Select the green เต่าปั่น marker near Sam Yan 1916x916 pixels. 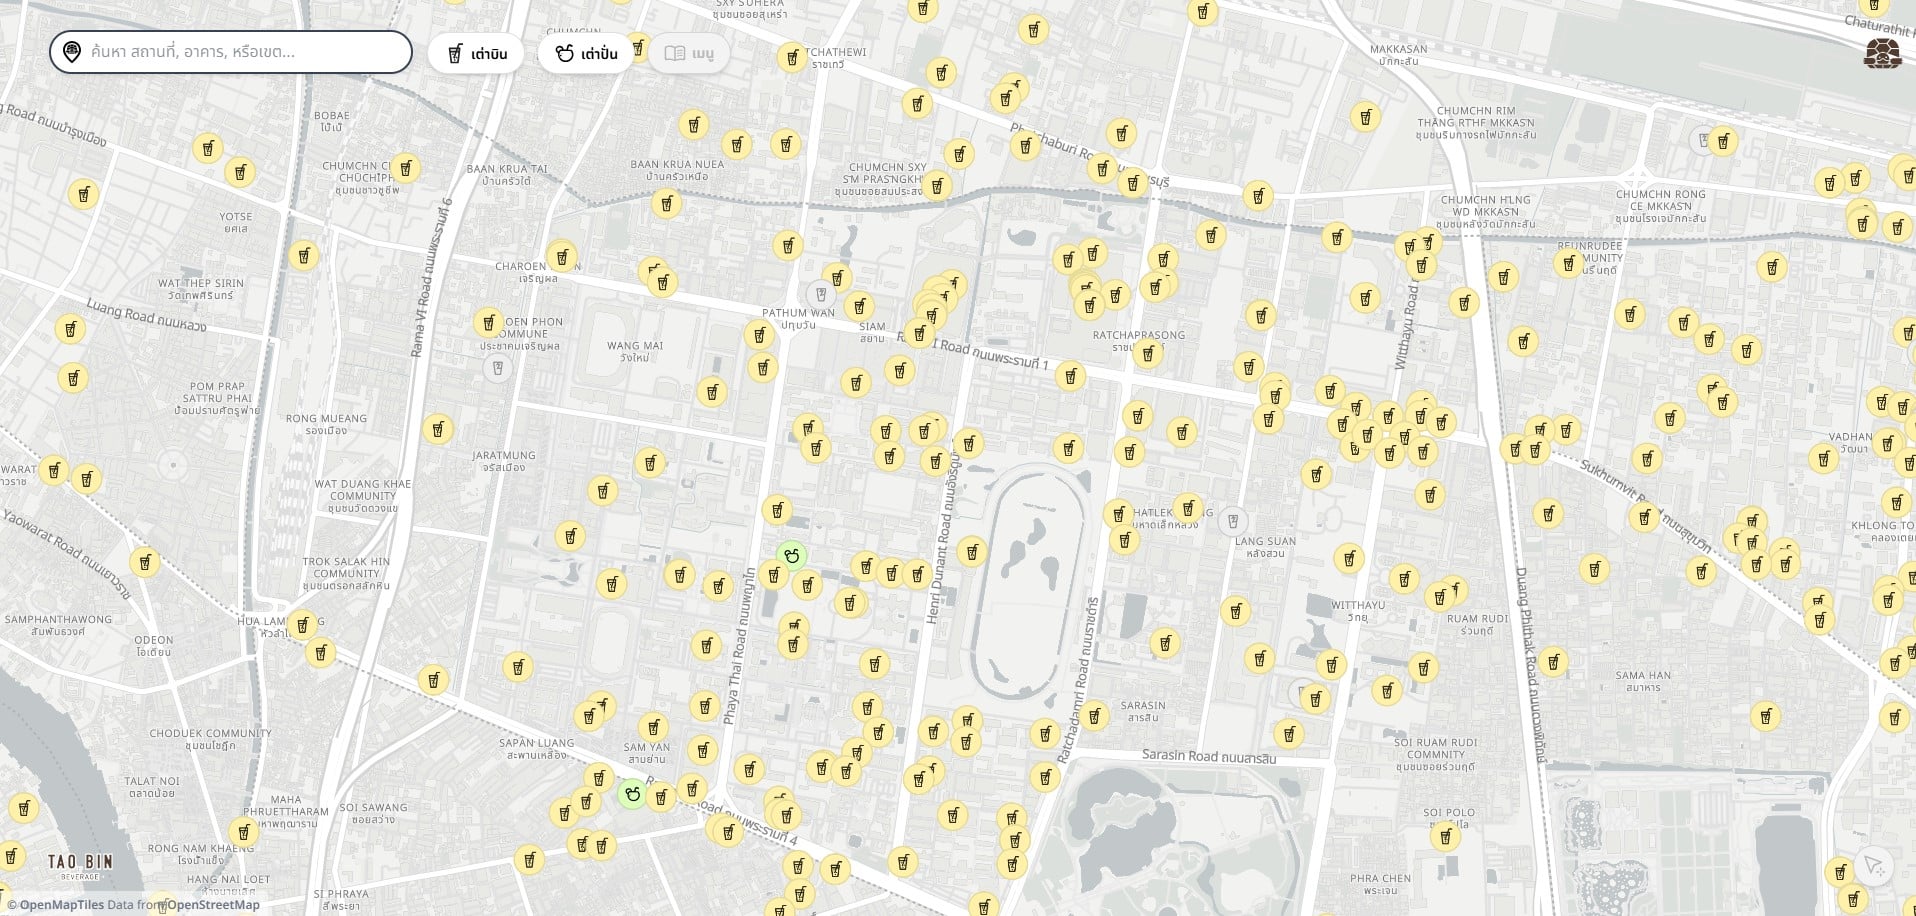632,794
